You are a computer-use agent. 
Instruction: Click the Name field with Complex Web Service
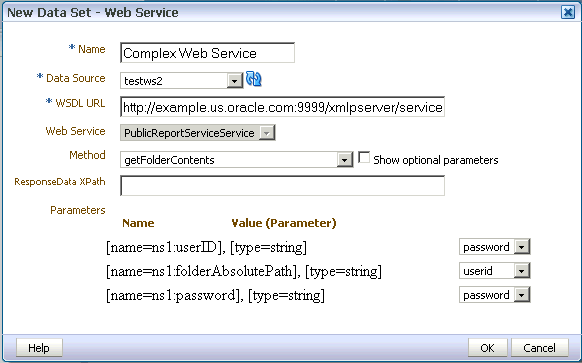click(207, 53)
